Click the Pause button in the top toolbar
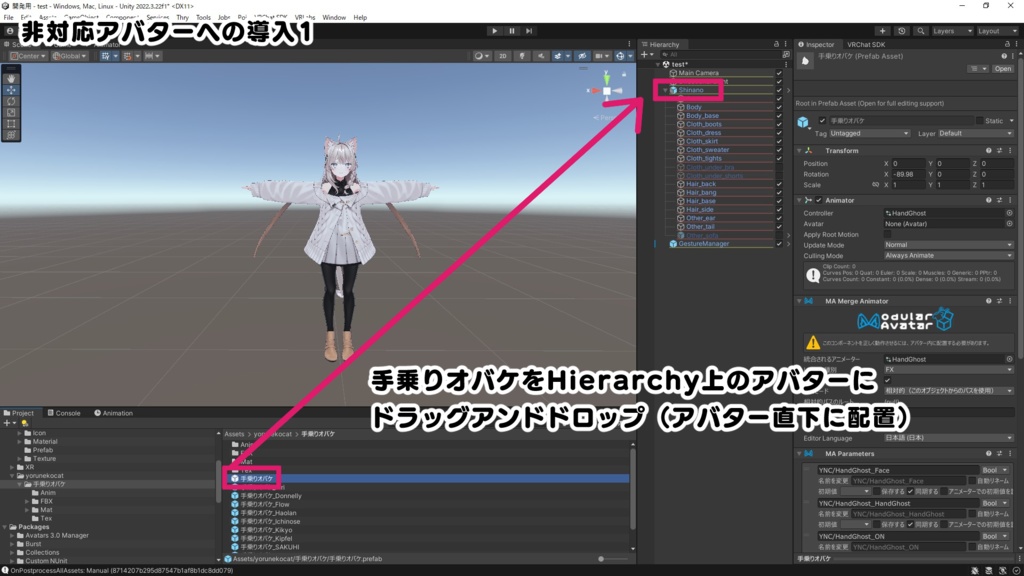Image resolution: width=1024 pixels, height=576 pixels. point(513,31)
